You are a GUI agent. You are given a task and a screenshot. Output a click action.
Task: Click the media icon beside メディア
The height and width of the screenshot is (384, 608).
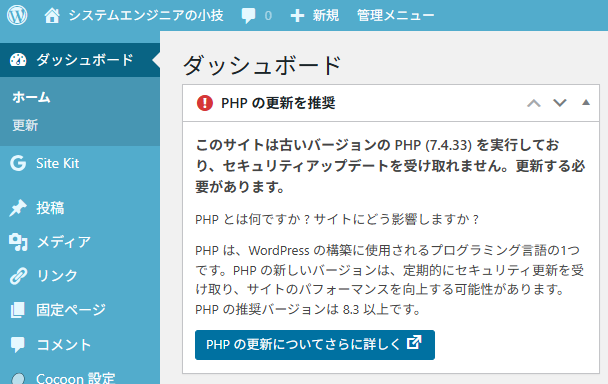tap(18, 242)
